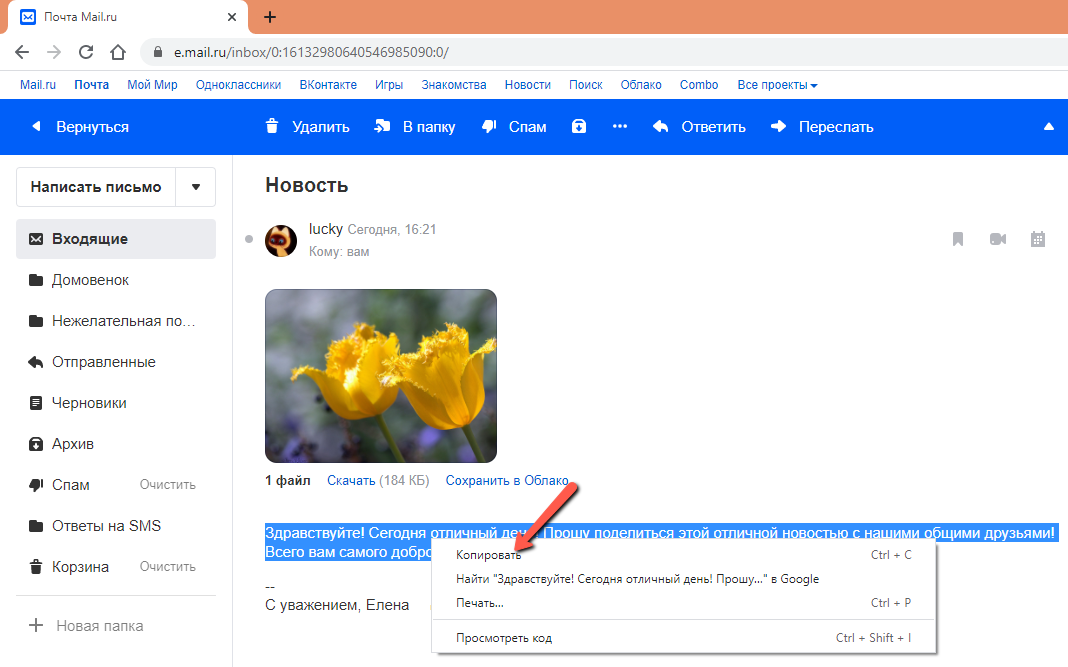Click the Удалить button in the toolbar
The width and height of the screenshot is (1068, 667).
[307, 127]
